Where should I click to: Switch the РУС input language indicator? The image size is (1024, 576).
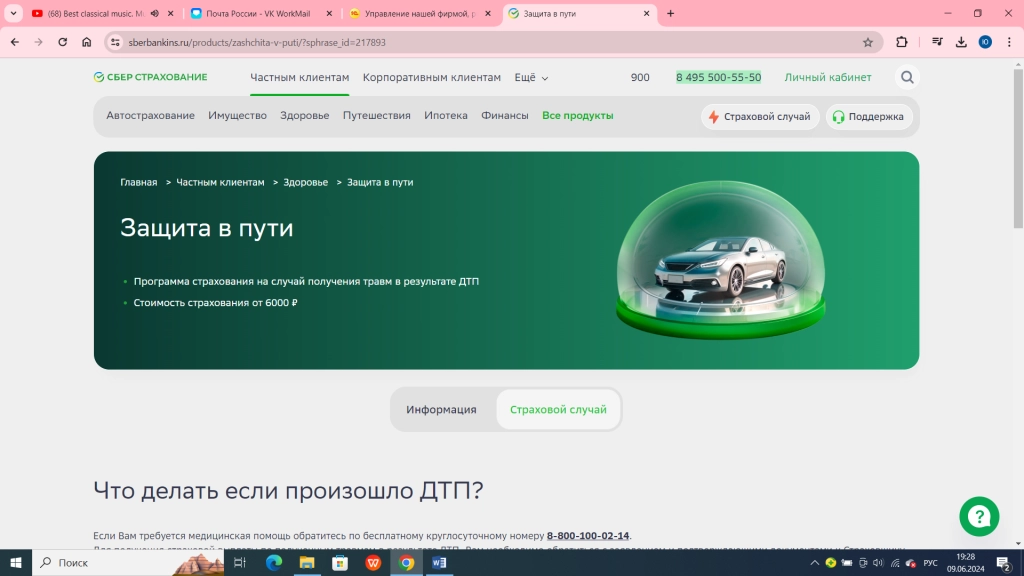point(931,563)
